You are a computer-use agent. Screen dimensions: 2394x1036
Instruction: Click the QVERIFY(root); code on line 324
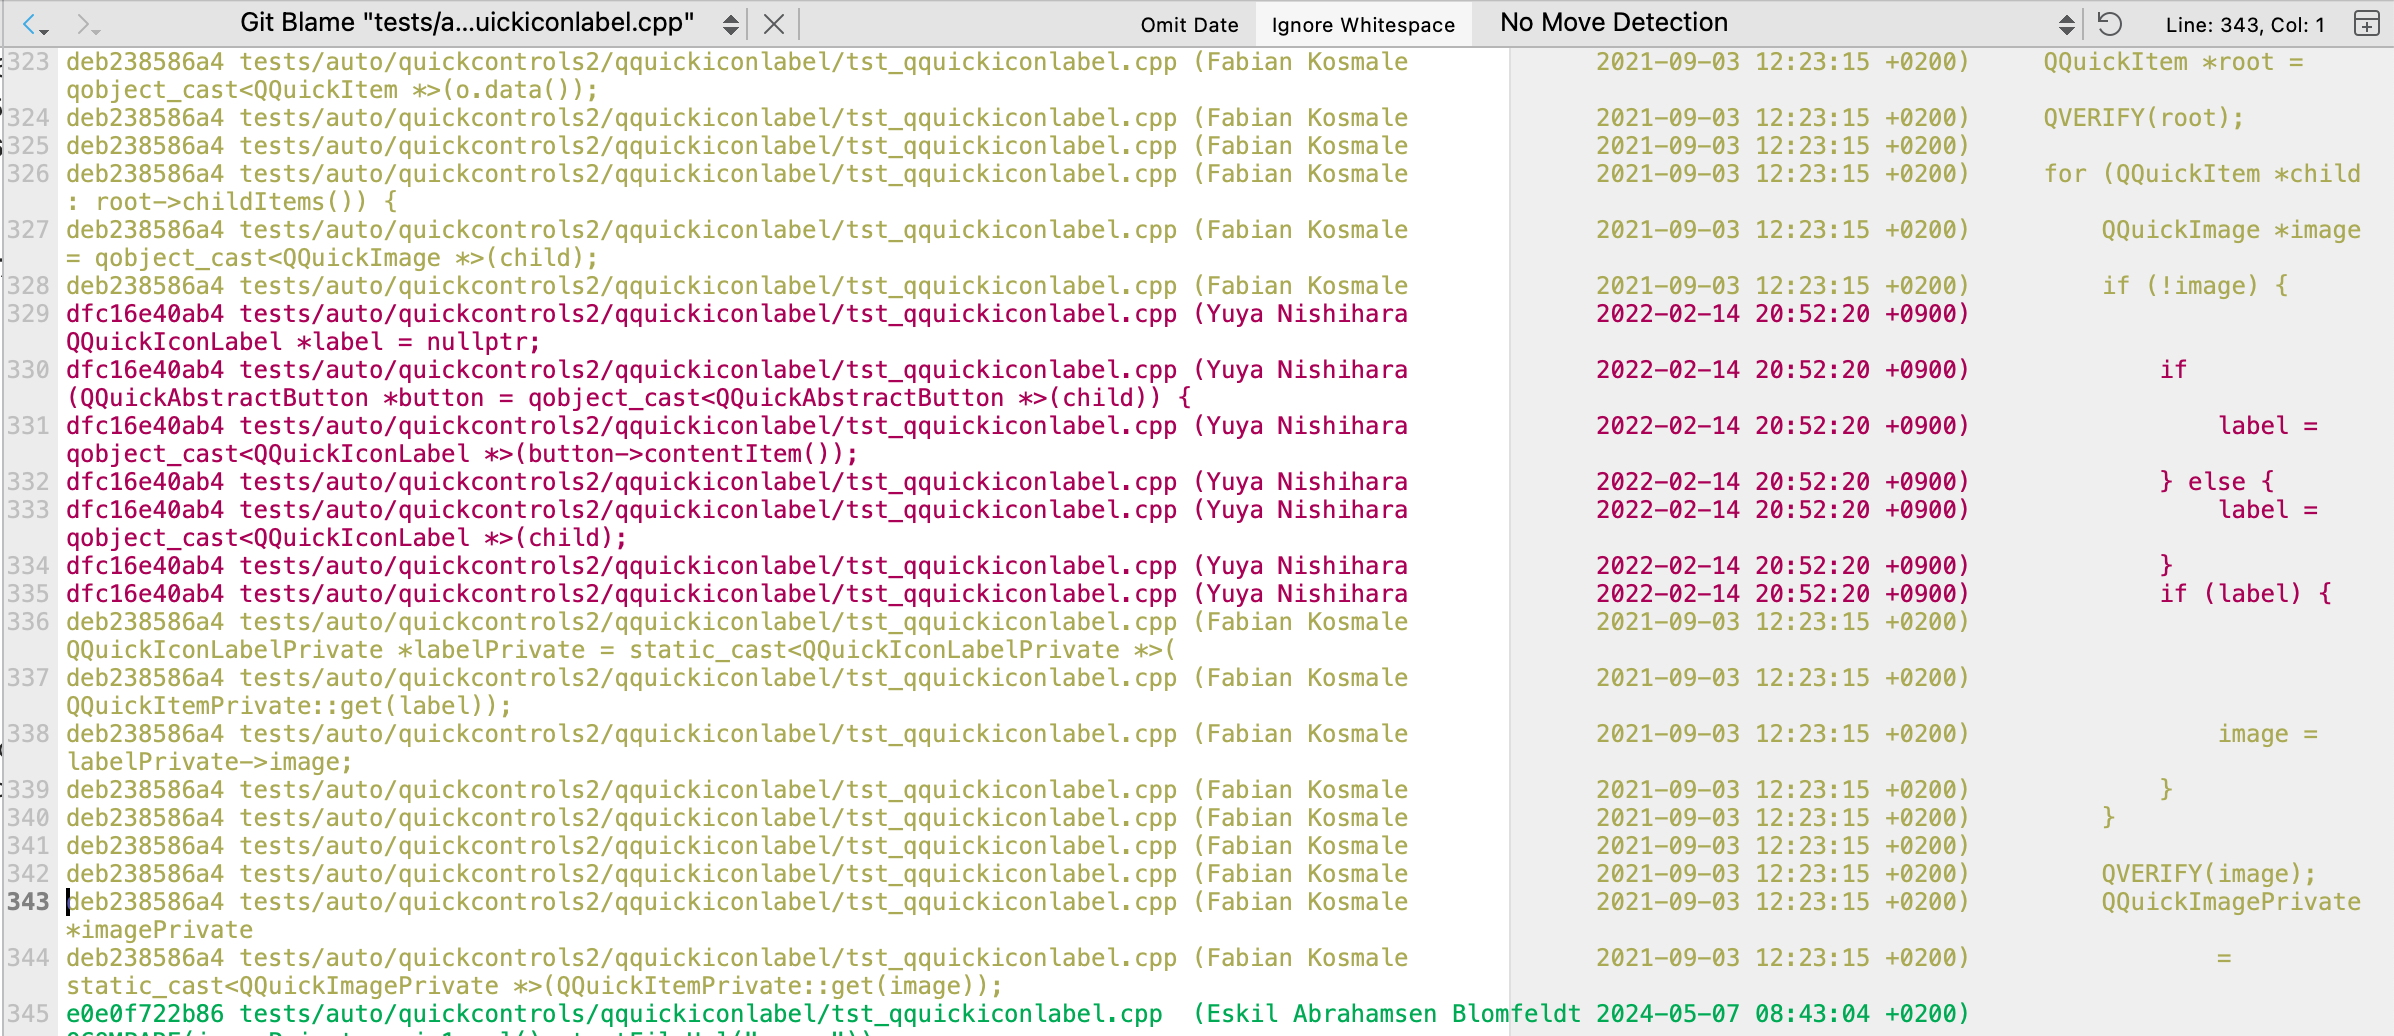2143,118
